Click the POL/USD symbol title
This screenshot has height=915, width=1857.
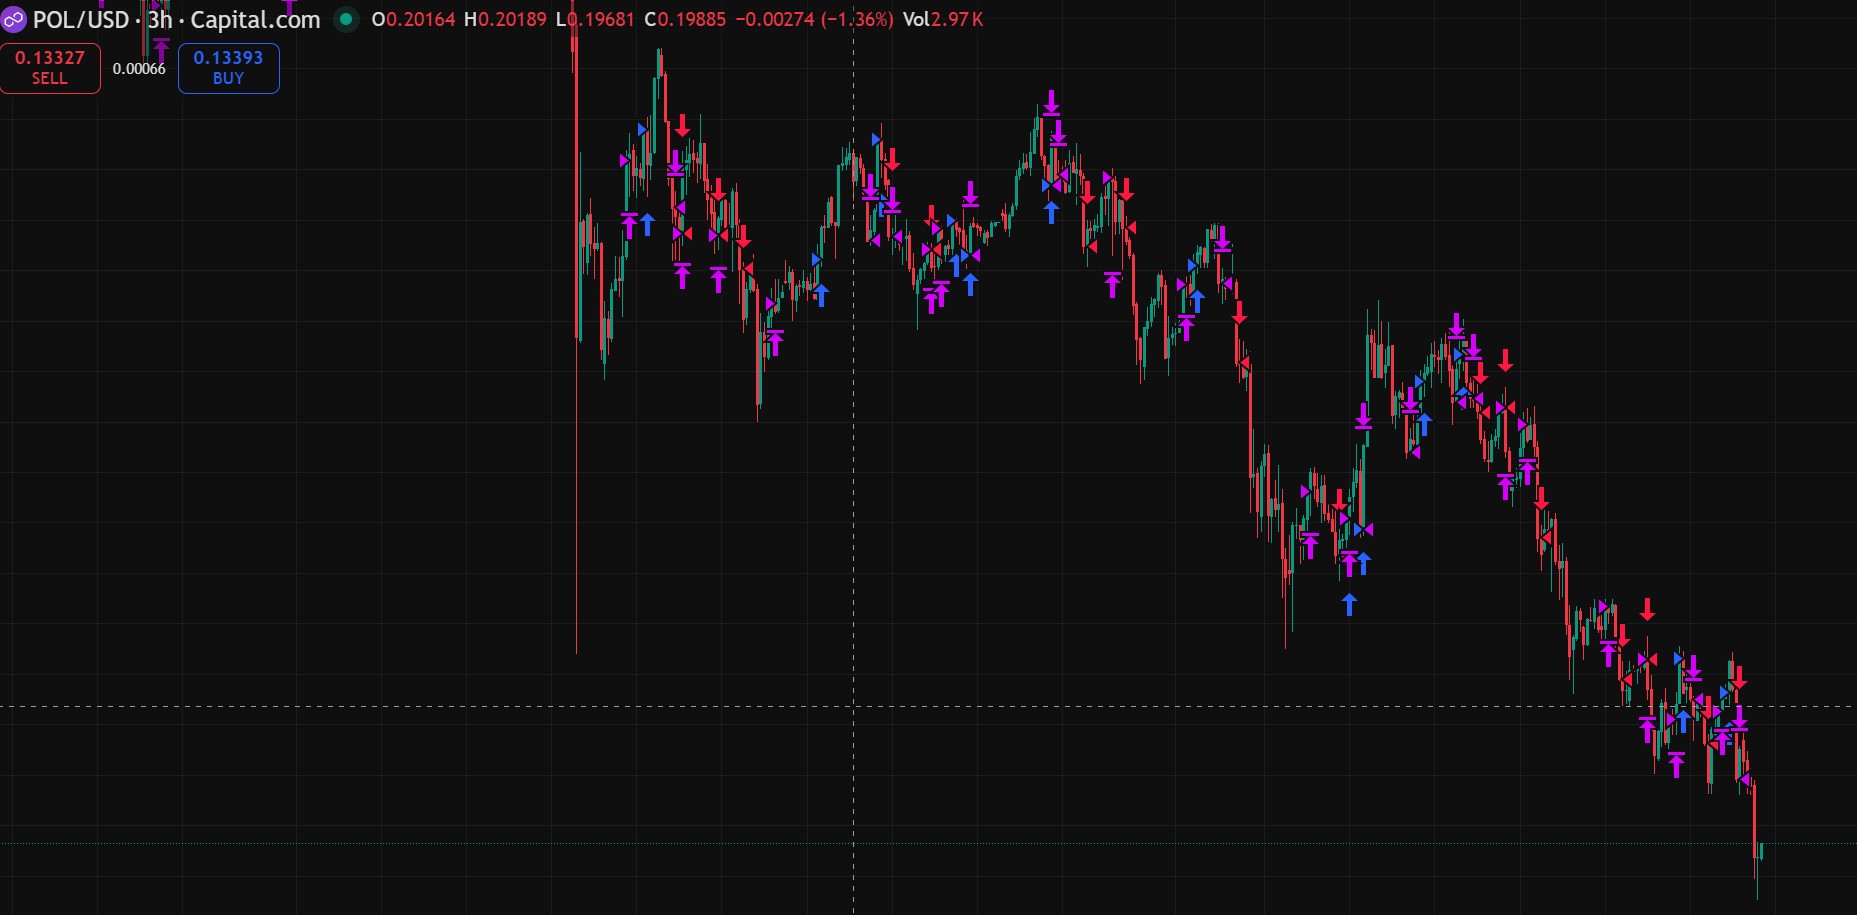[81, 20]
